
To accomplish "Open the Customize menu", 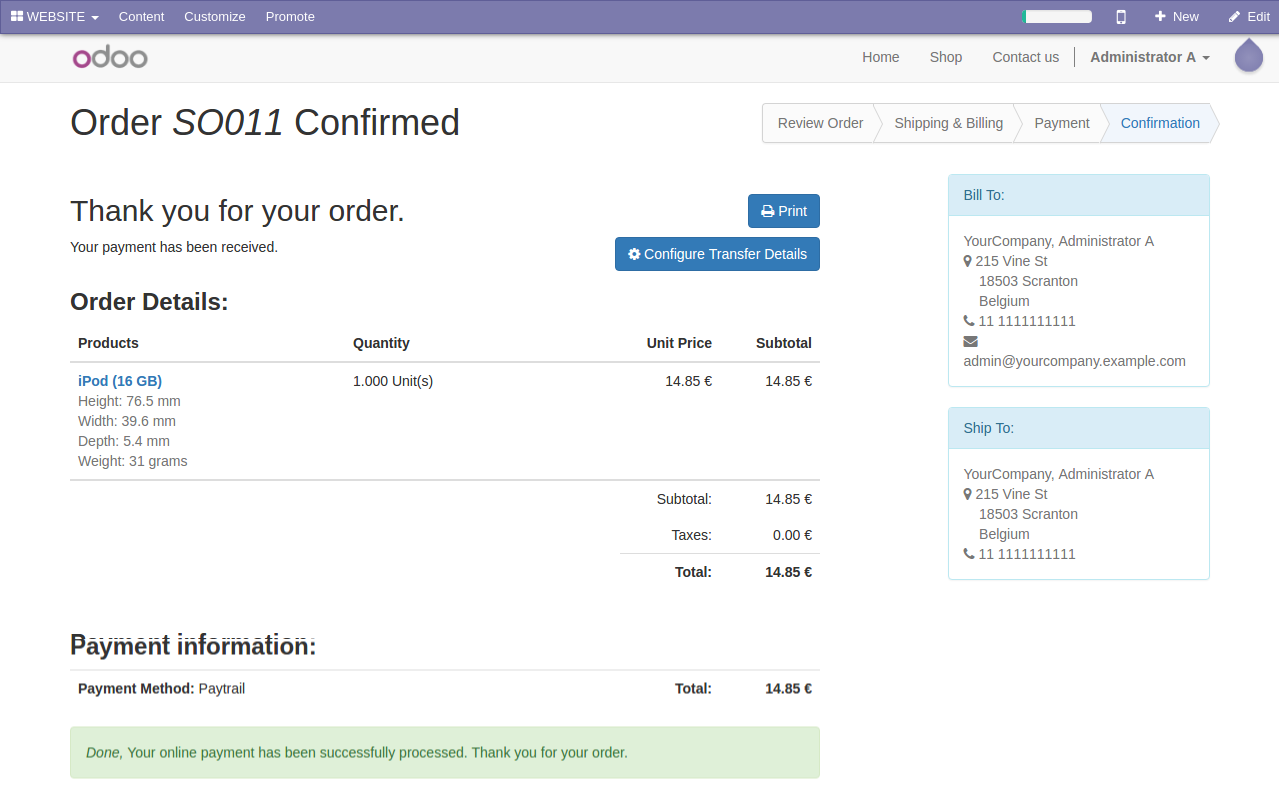I will pos(215,16).
